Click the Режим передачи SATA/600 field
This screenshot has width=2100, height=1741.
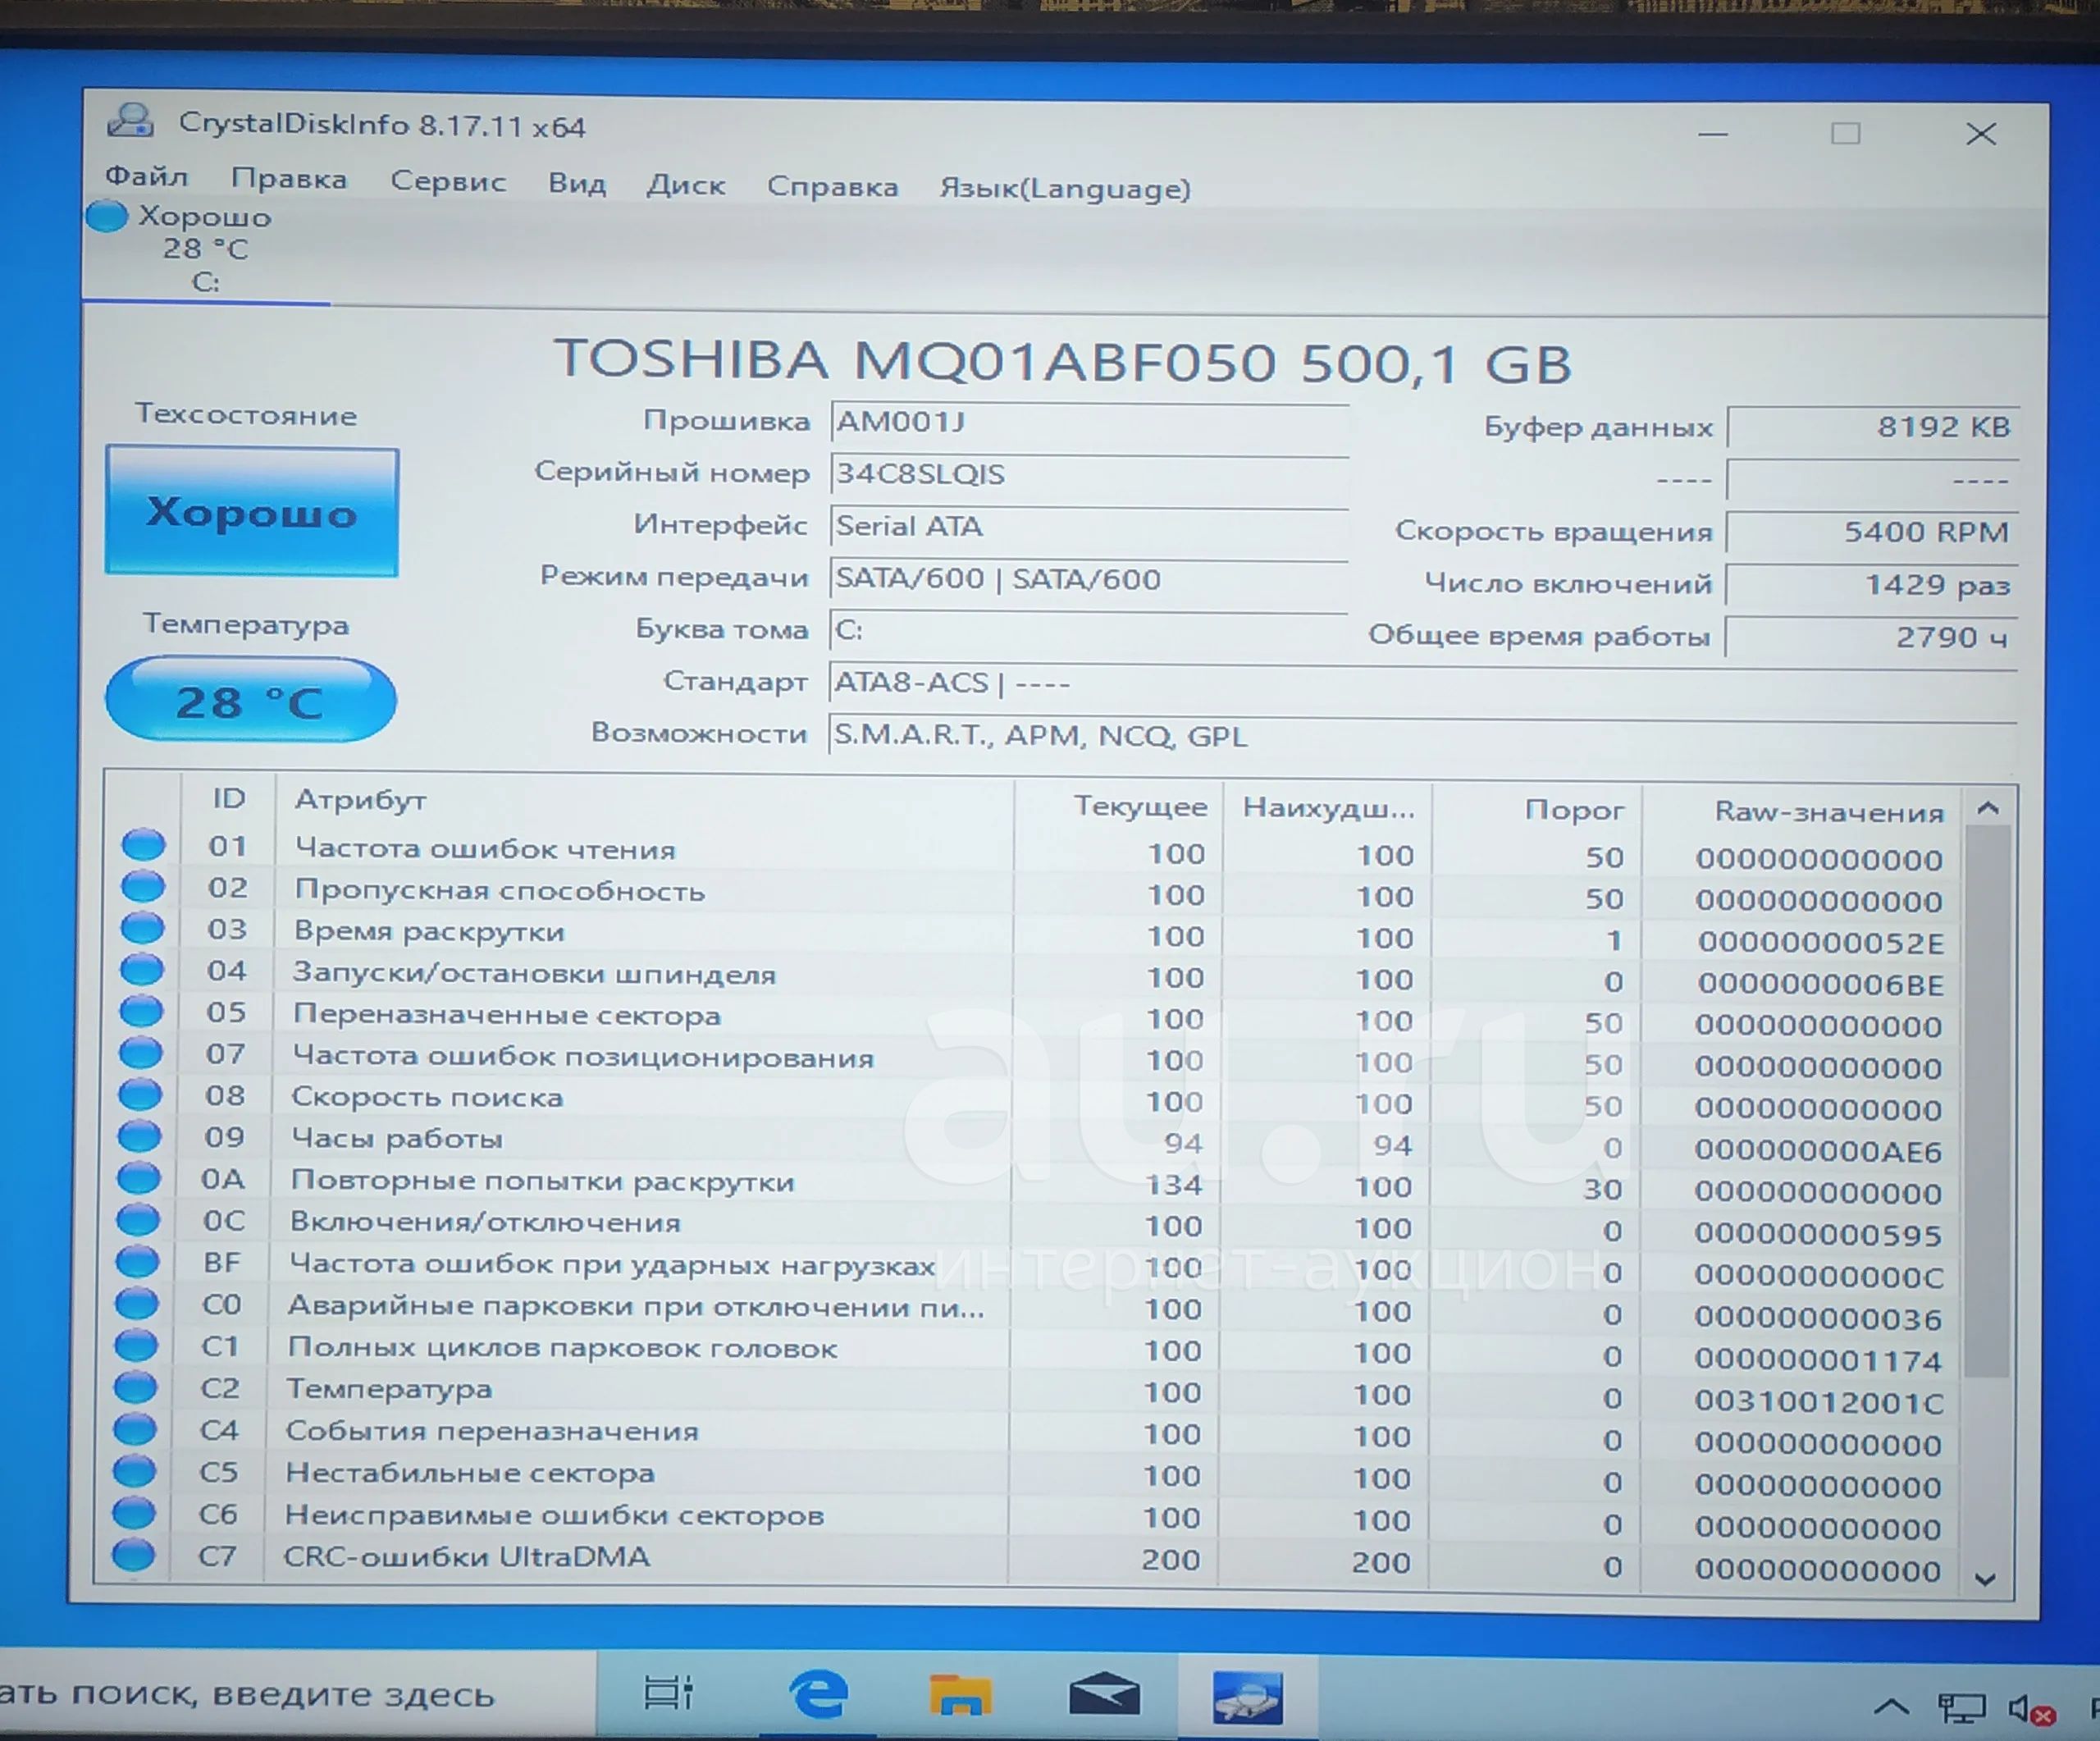pyautogui.click(x=1089, y=579)
